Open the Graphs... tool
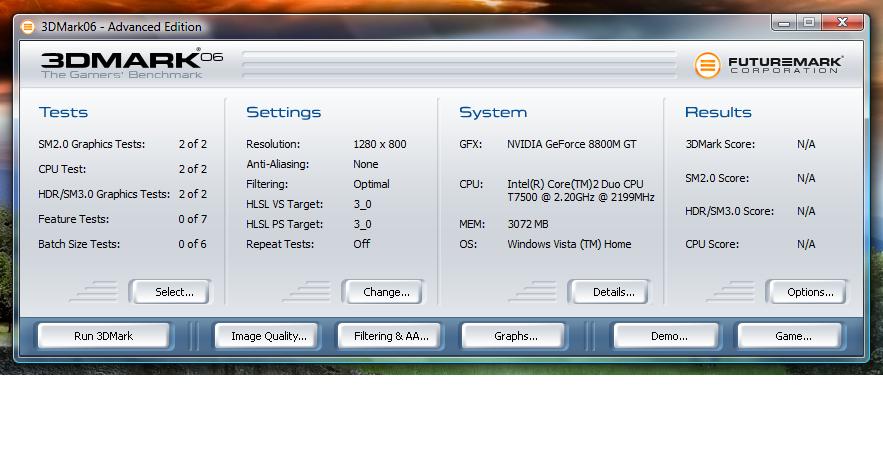The width and height of the screenshot is (883, 450). pos(514,336)
